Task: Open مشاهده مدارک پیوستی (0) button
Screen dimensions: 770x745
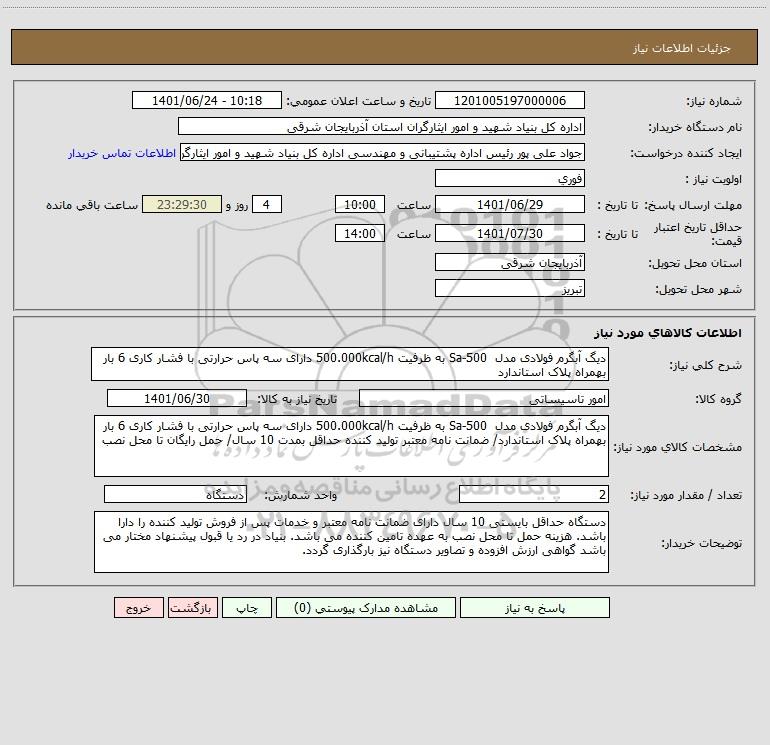Action: tap(366, 608)
